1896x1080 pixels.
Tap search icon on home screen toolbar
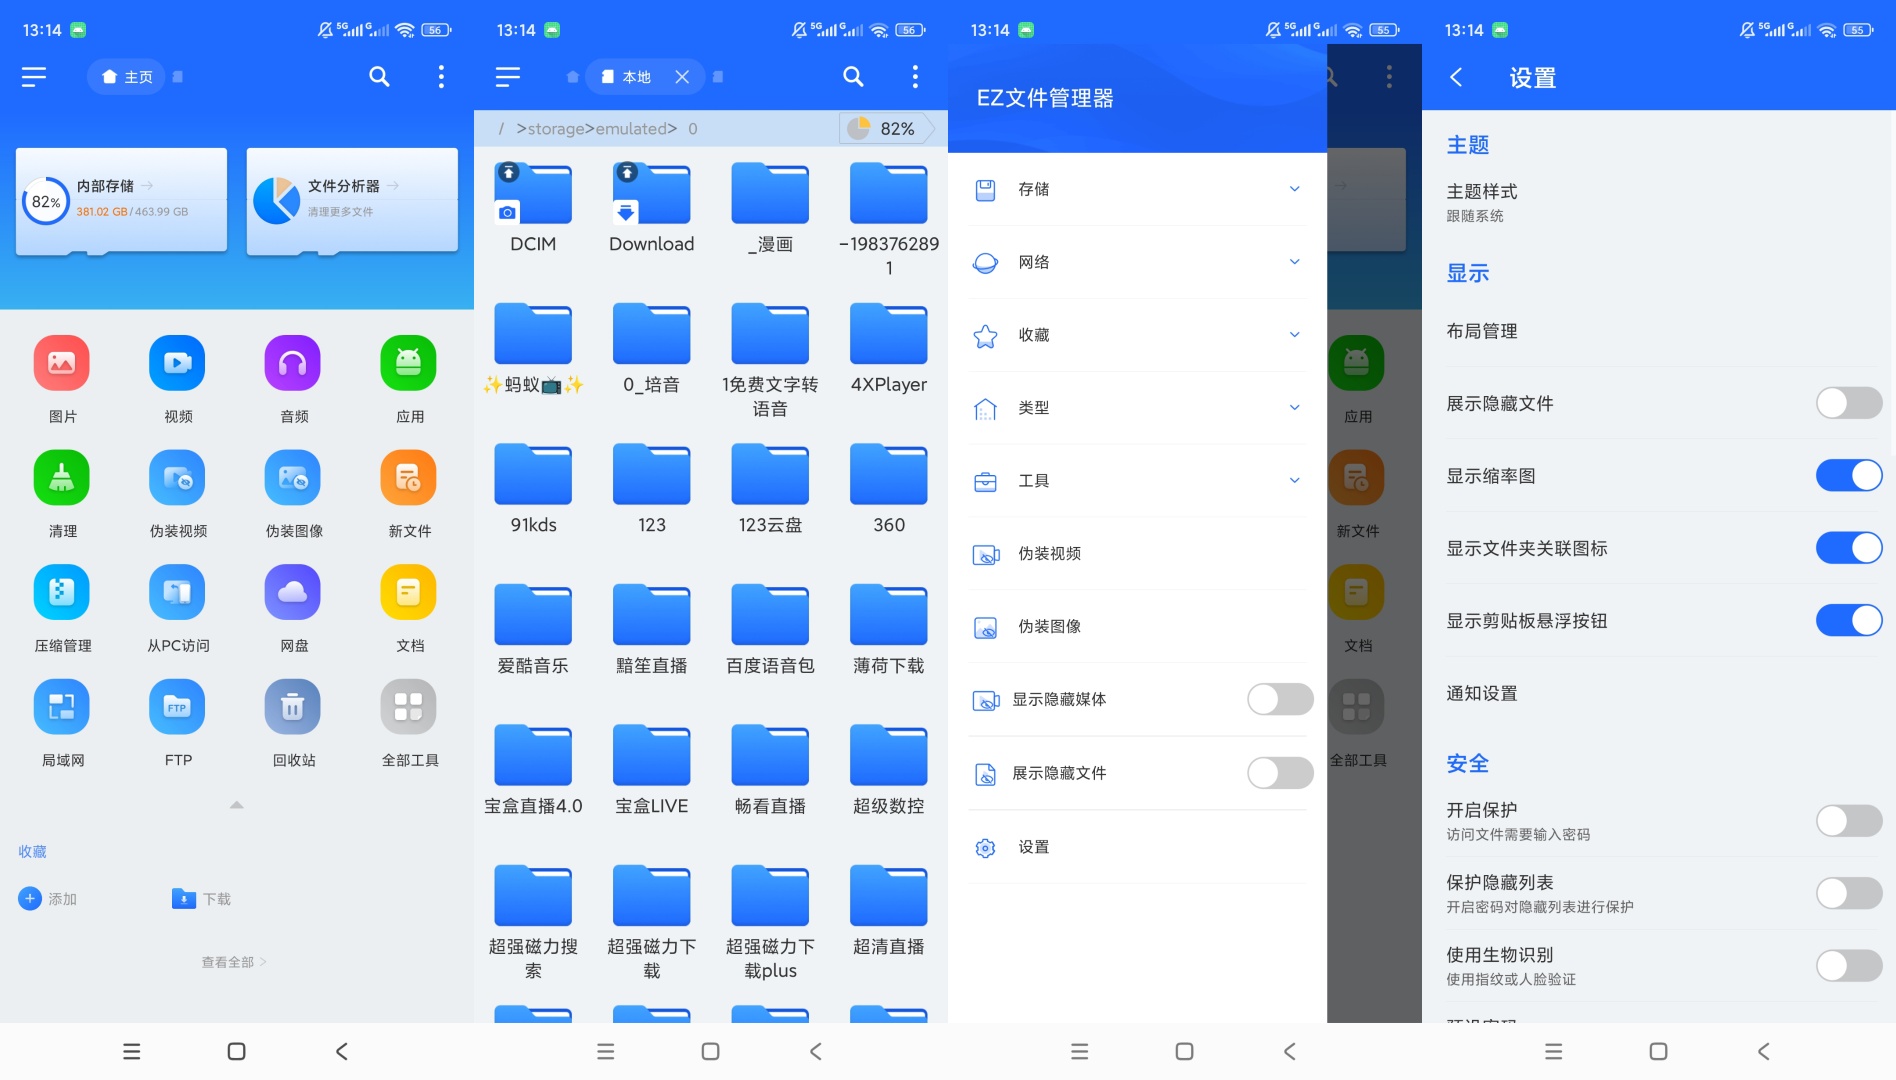379,77
